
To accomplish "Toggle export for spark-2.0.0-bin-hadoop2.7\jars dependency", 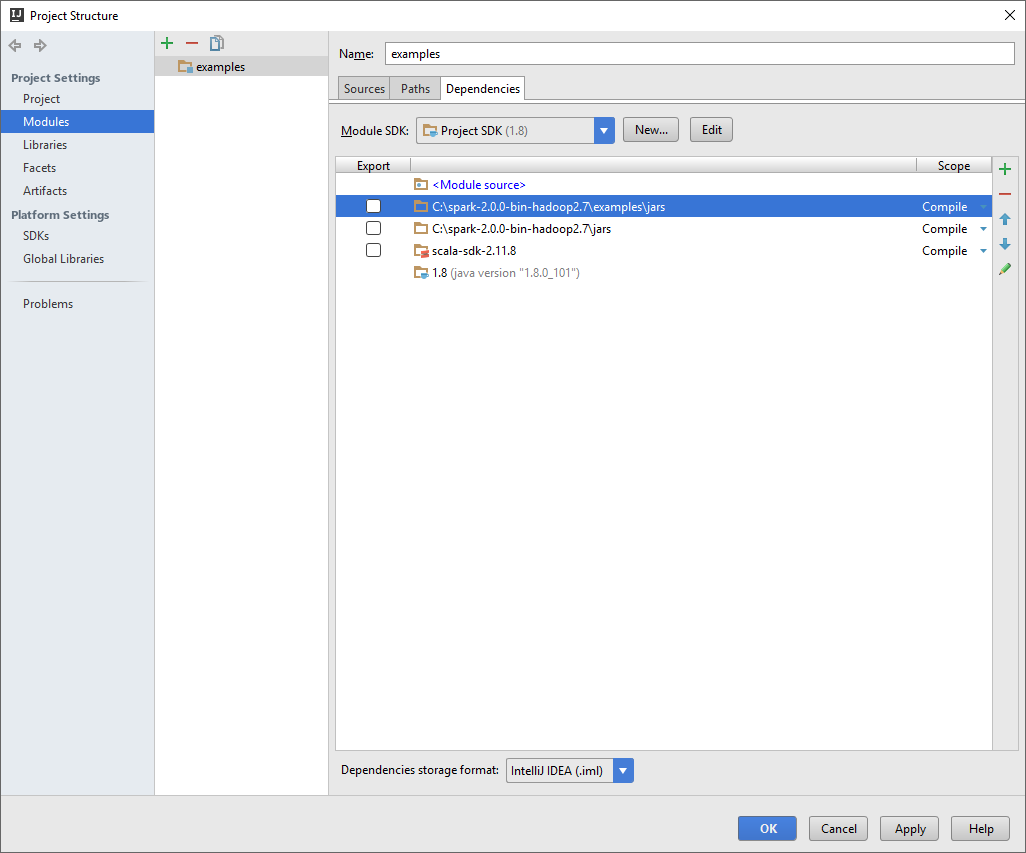I will [373, 228].
